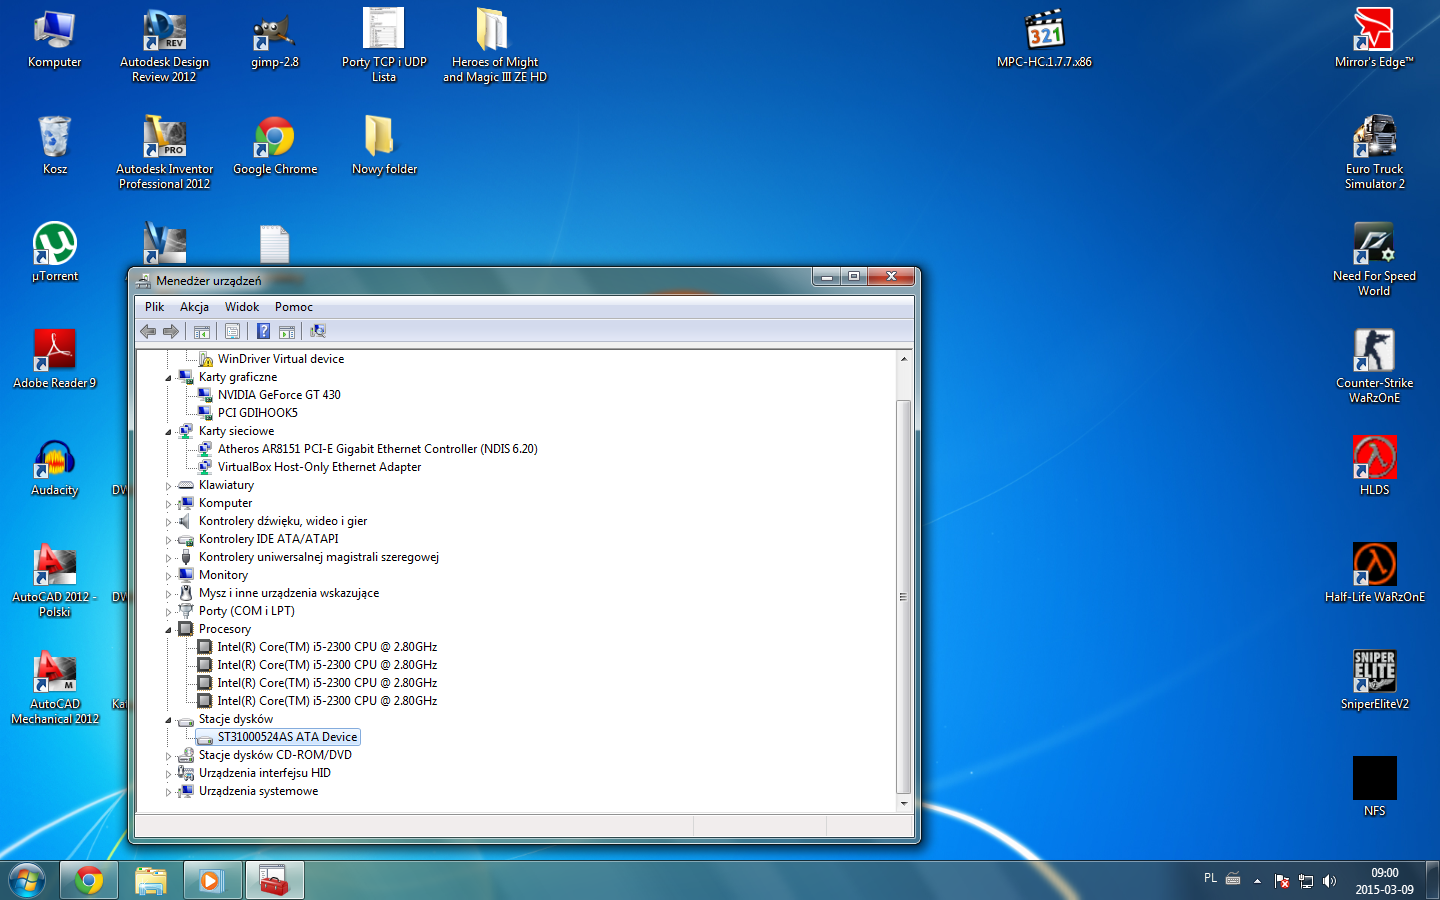Collapse the Karty sieciowe category

pos(168,432)
